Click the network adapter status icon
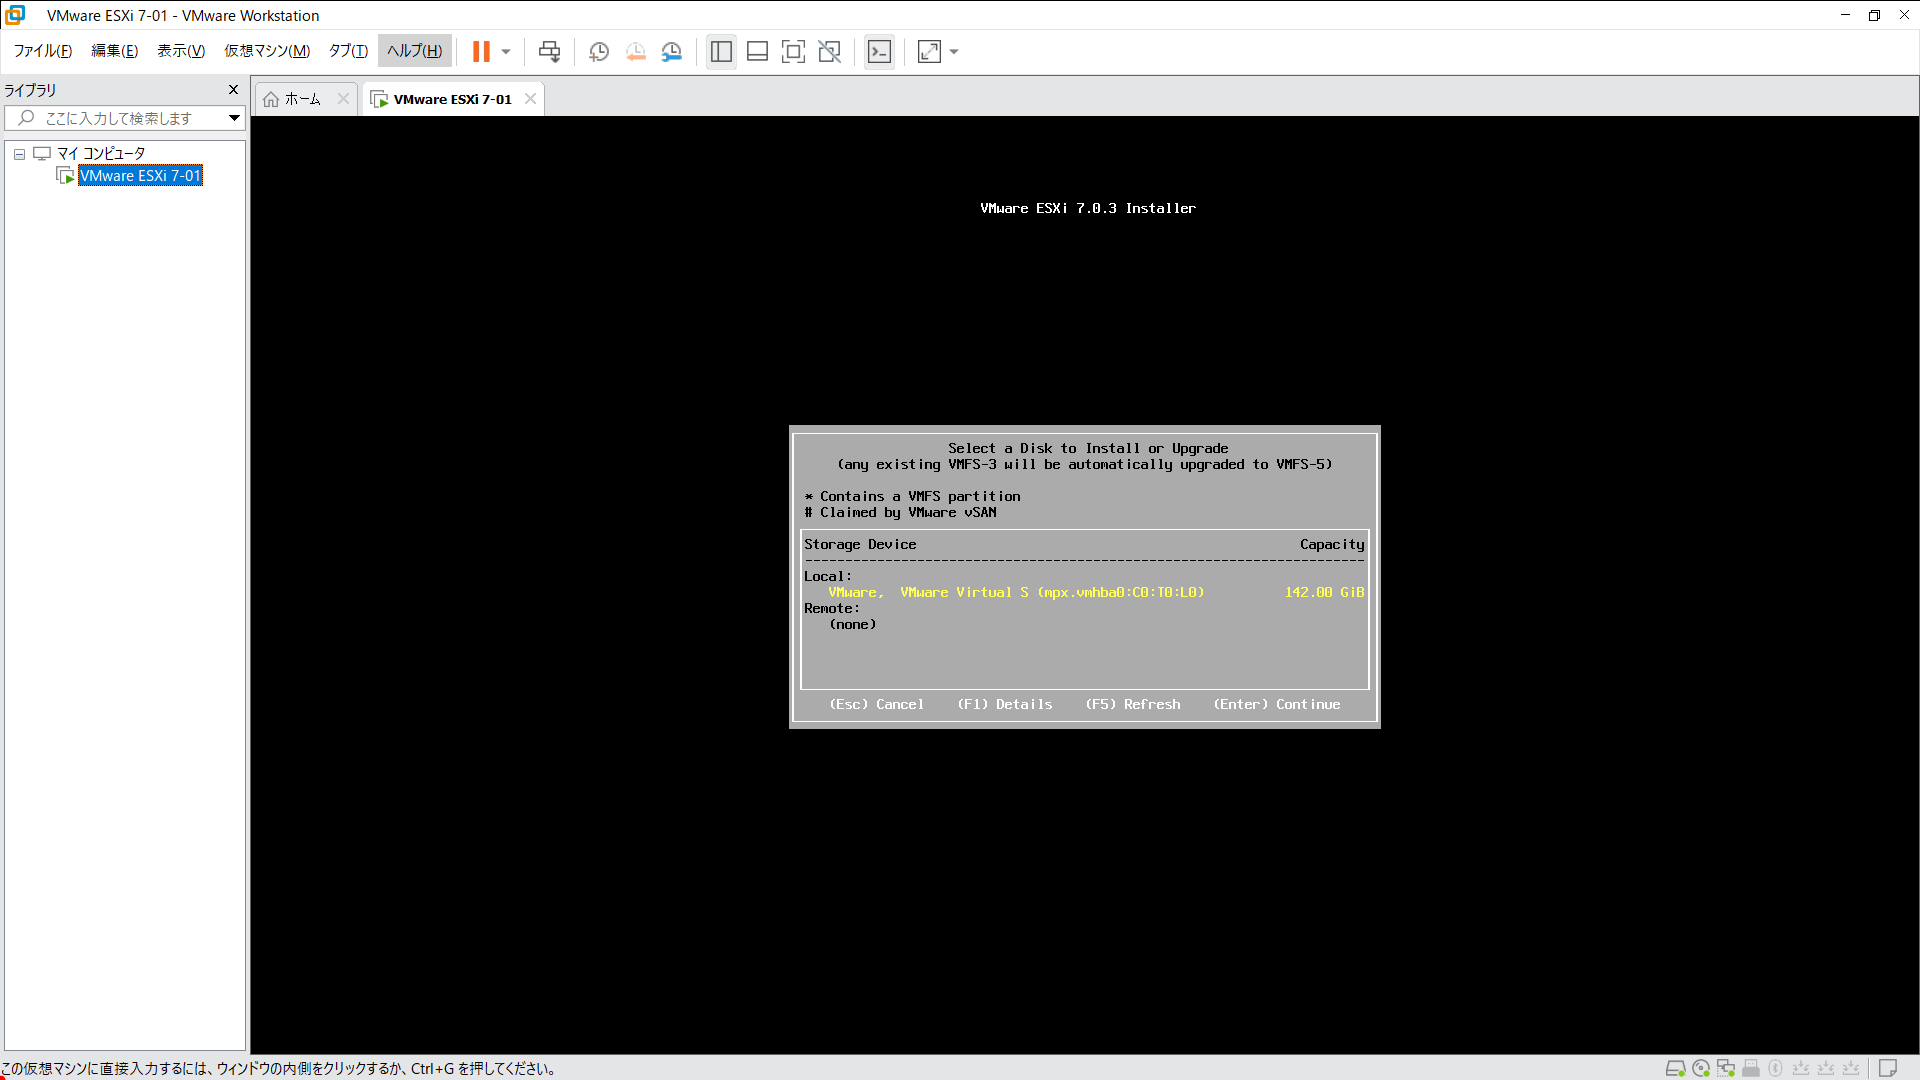This screenshot has width=1920, height=1080. point(1726,1068)
